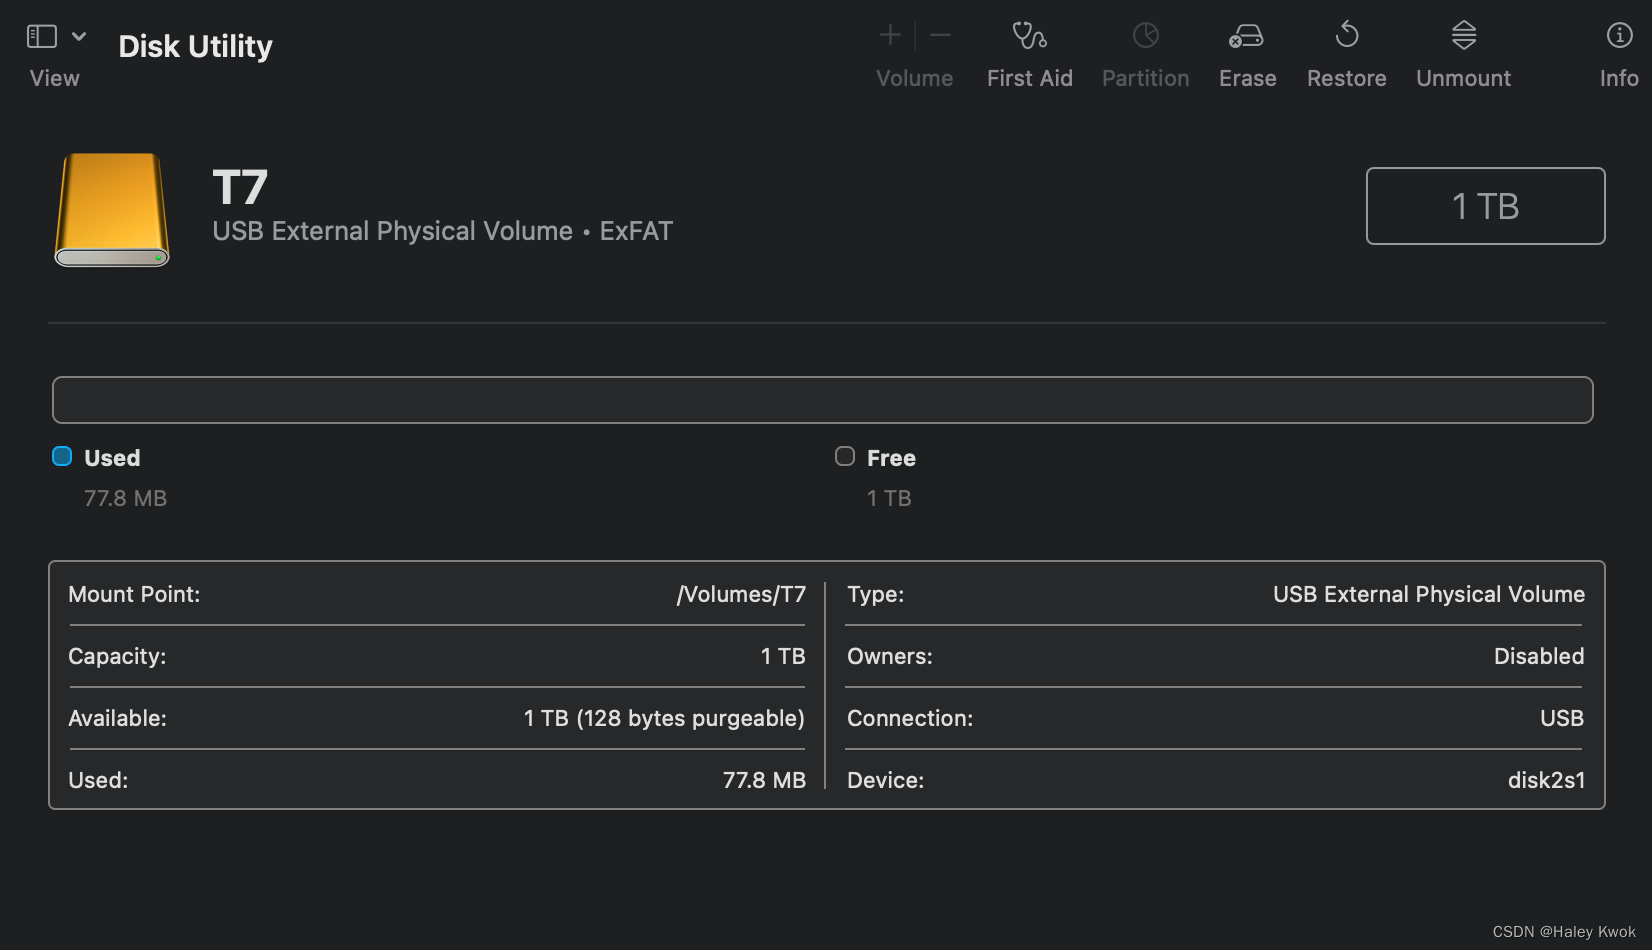Run First Aid stethoscope icon
The height and width of the screenshot is (950, 1652).
tap(1029, 36)
